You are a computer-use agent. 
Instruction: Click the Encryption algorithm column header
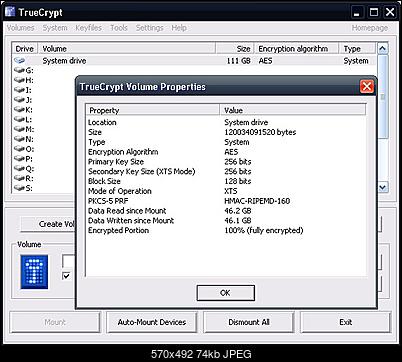click(297, 49)
